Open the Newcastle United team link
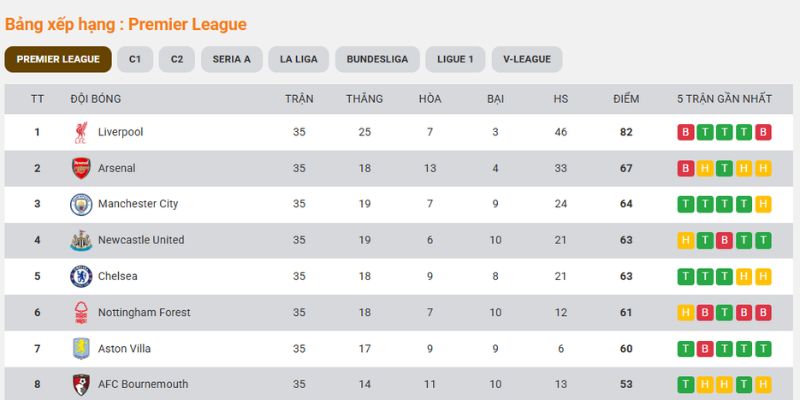 click(141, 240)
